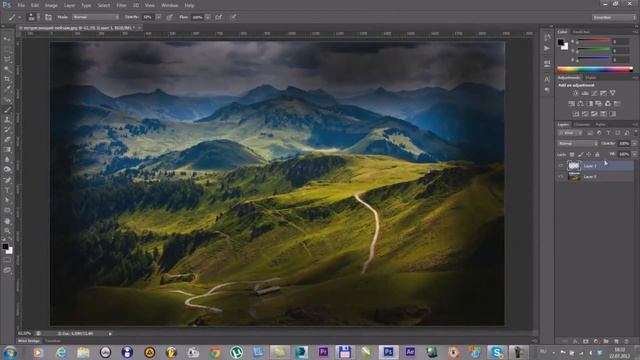Open the layer Opacity slider arrow
This screenshot has height=360, width=640.
[x=634, y=143]
